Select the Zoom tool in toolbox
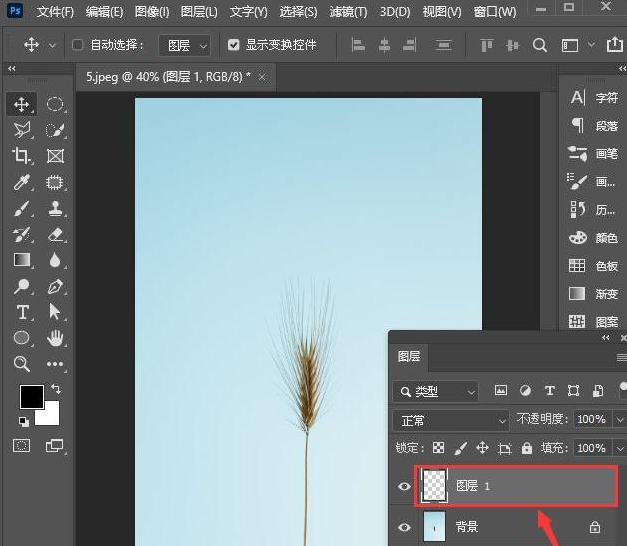 [22, 364]
